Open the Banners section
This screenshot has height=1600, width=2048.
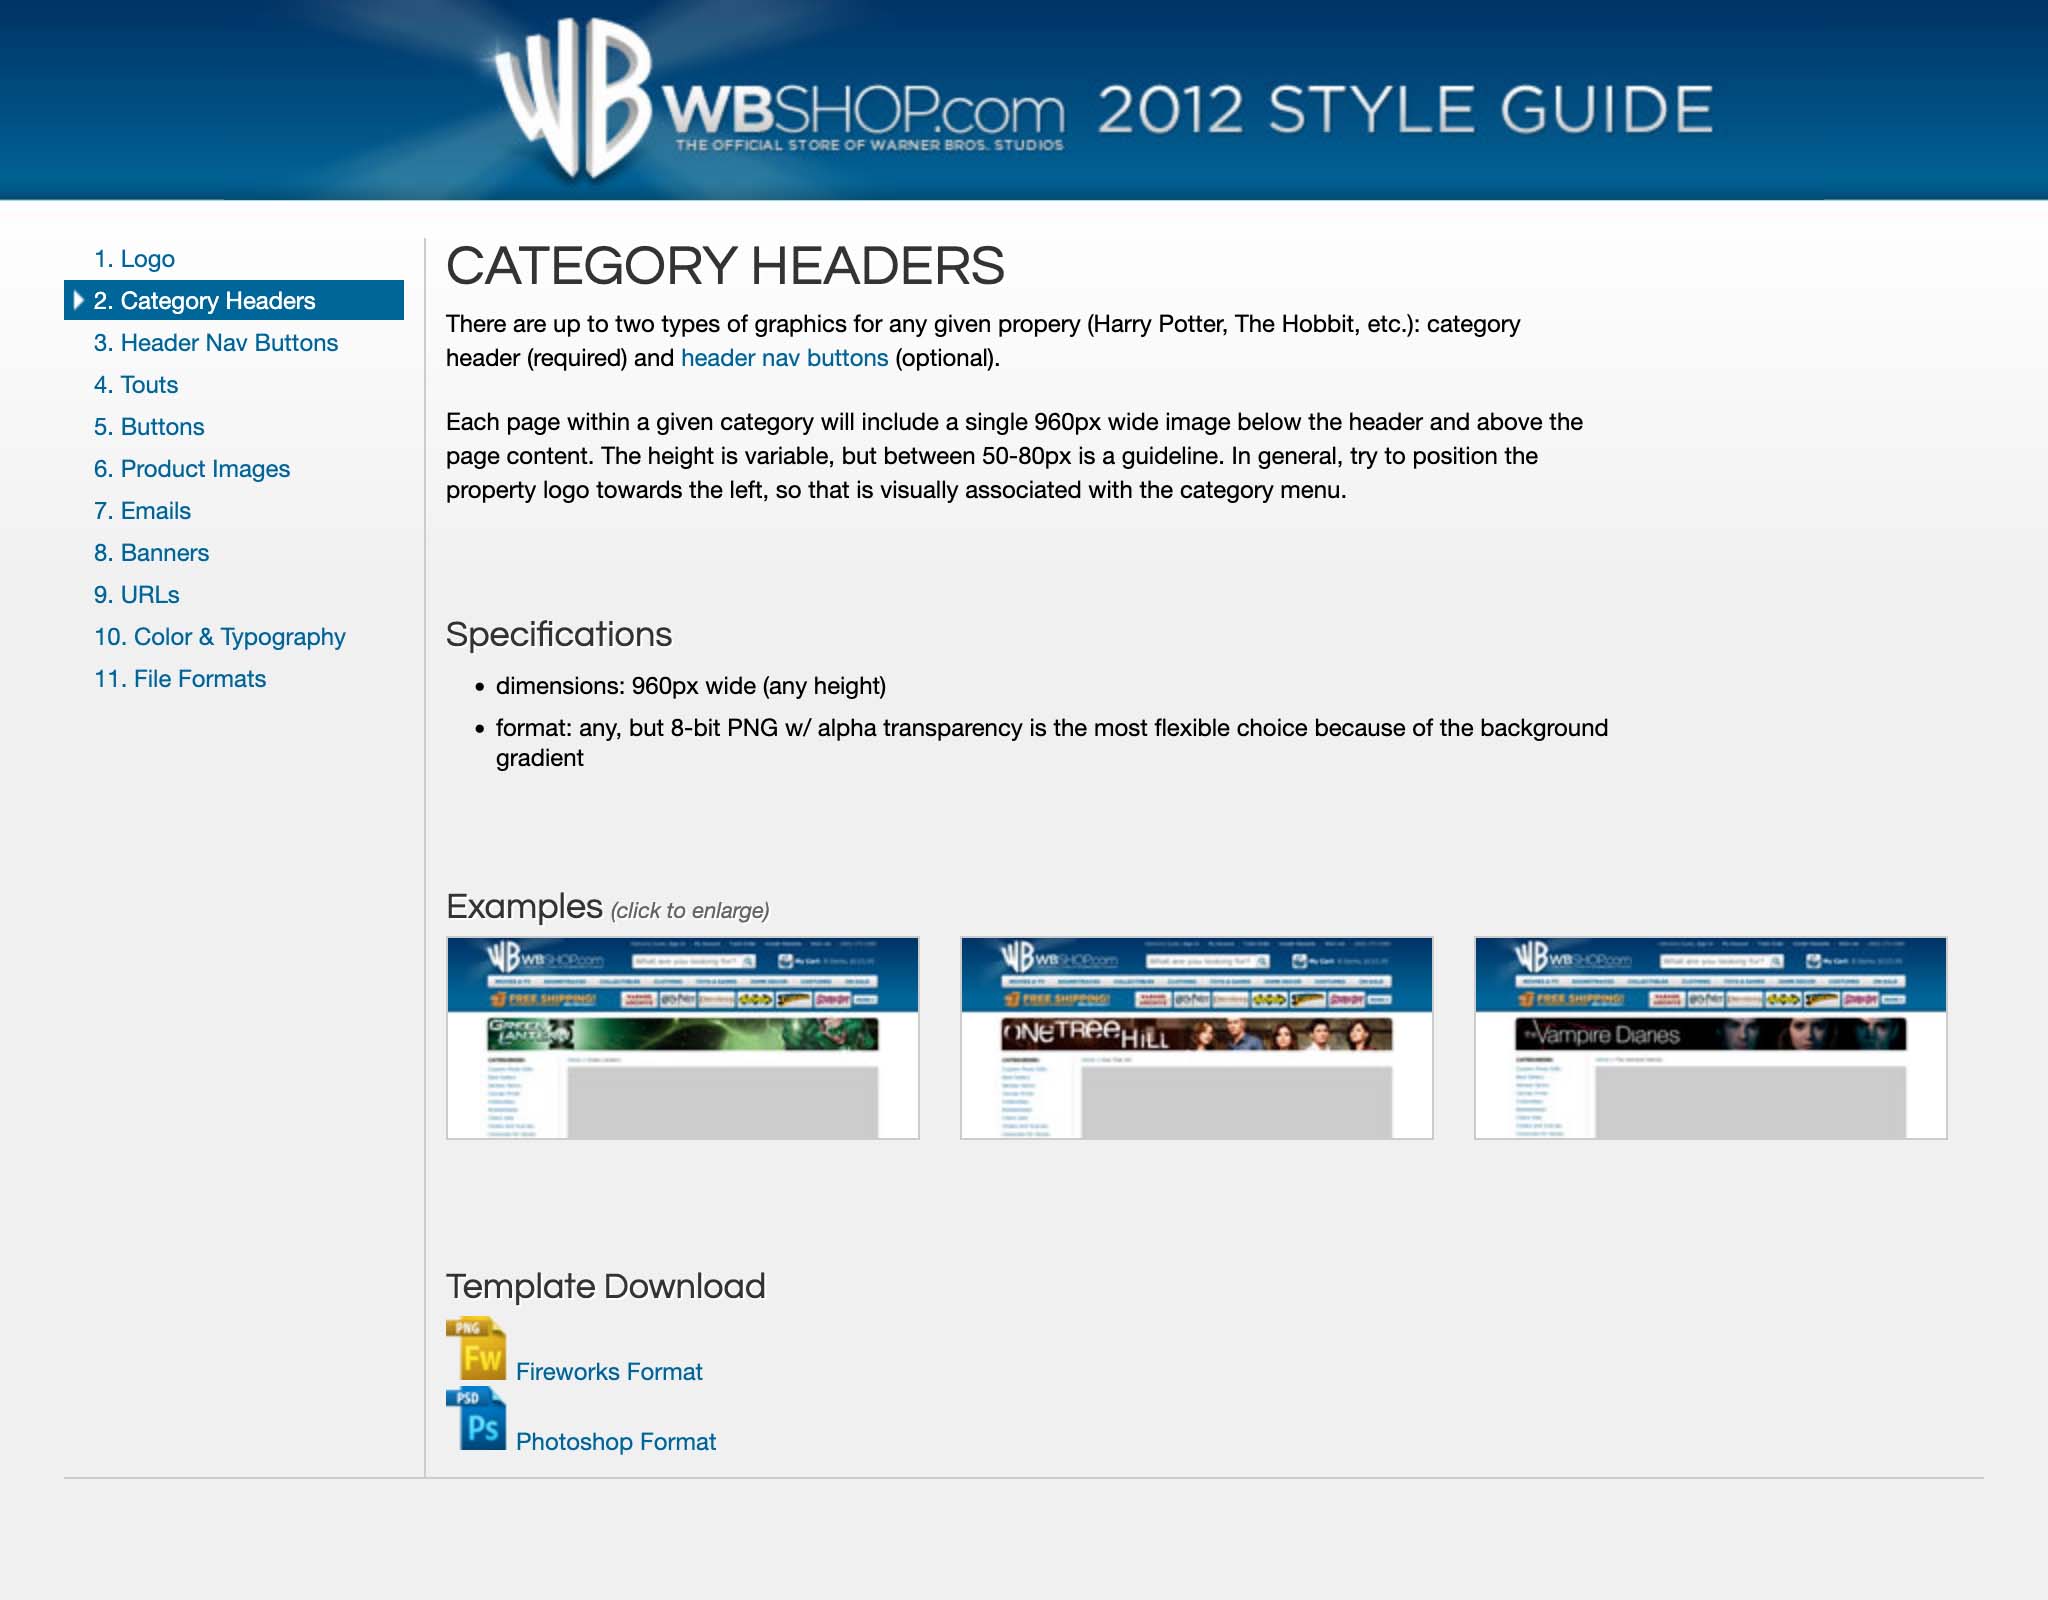tap(151, 553)
